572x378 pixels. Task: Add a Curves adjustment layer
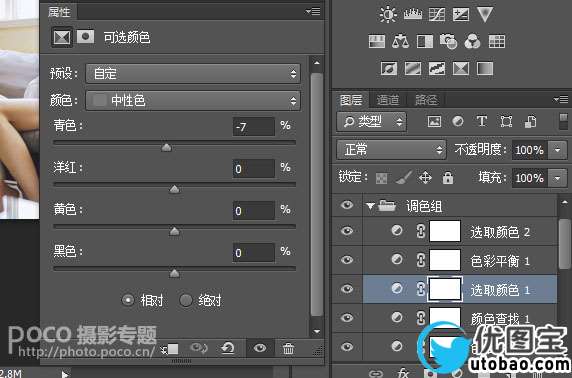pyautogui.click(x=437, y=15)
